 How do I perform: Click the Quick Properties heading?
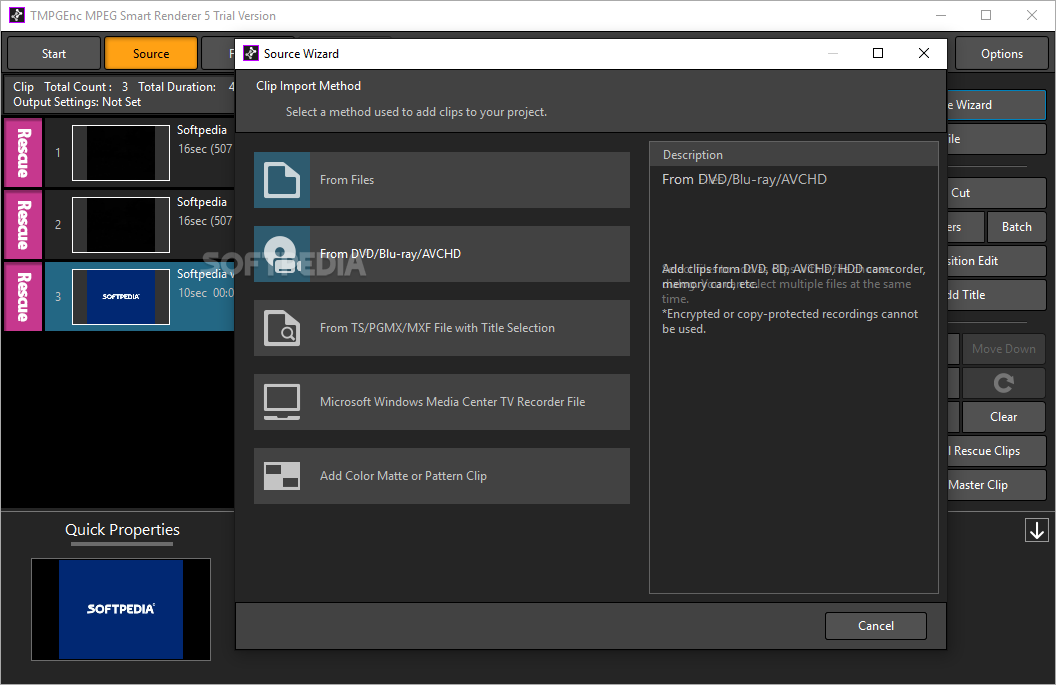tap(122, 529)
